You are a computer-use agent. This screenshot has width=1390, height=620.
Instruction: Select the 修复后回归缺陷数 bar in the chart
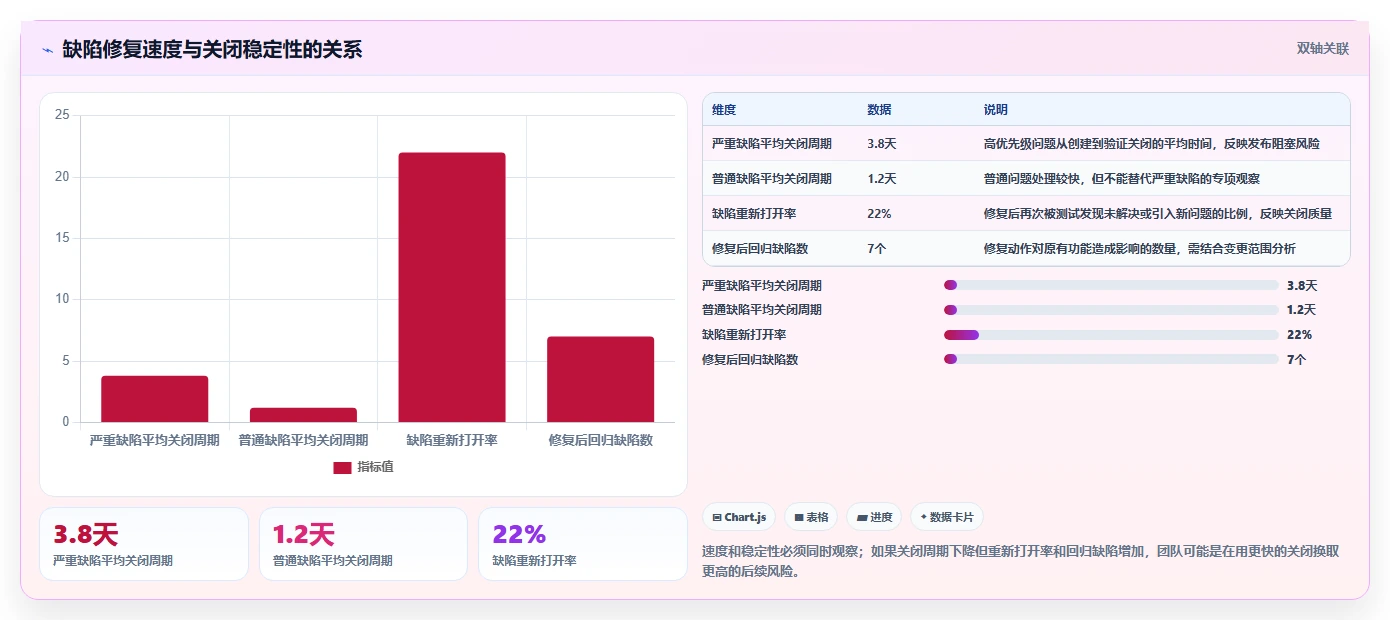[x=600, y=379]
